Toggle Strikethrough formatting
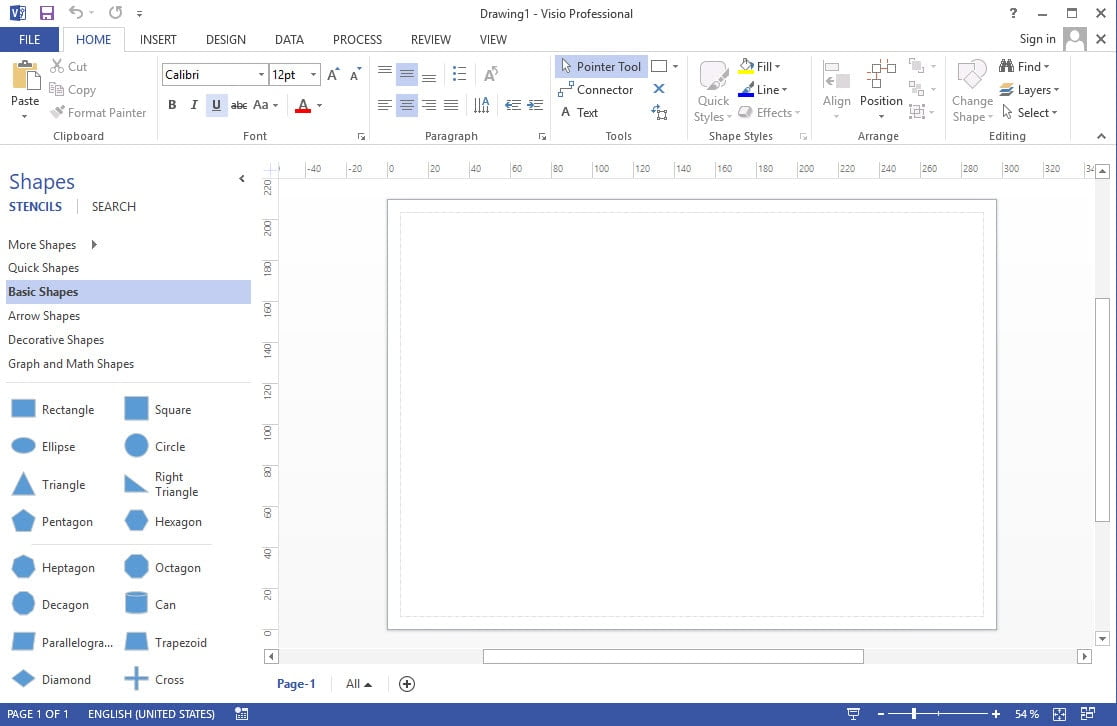 [239, 105]
